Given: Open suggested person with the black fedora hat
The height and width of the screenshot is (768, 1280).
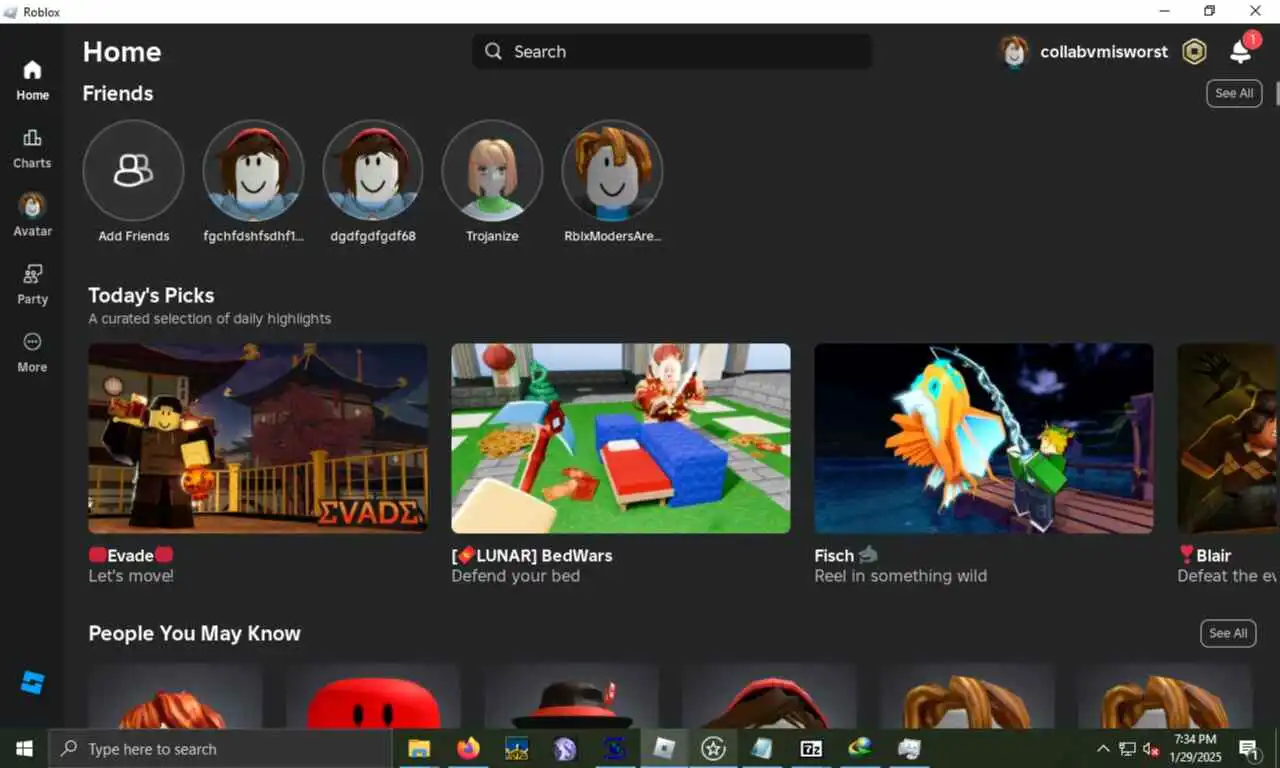Looking at the screenshot, I should click(571, 696).
